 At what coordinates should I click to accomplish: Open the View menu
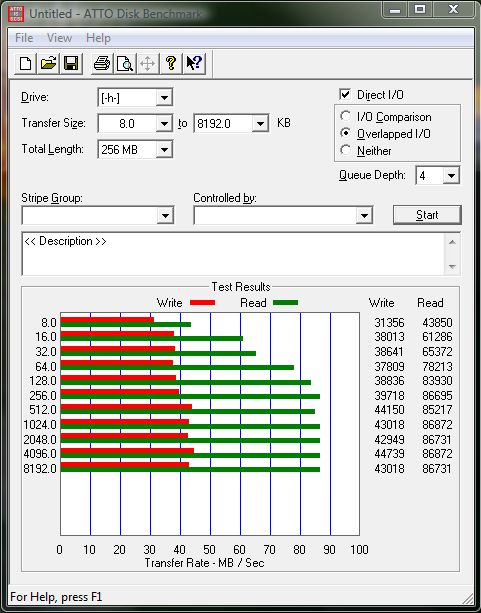click(x=59, y=38)
